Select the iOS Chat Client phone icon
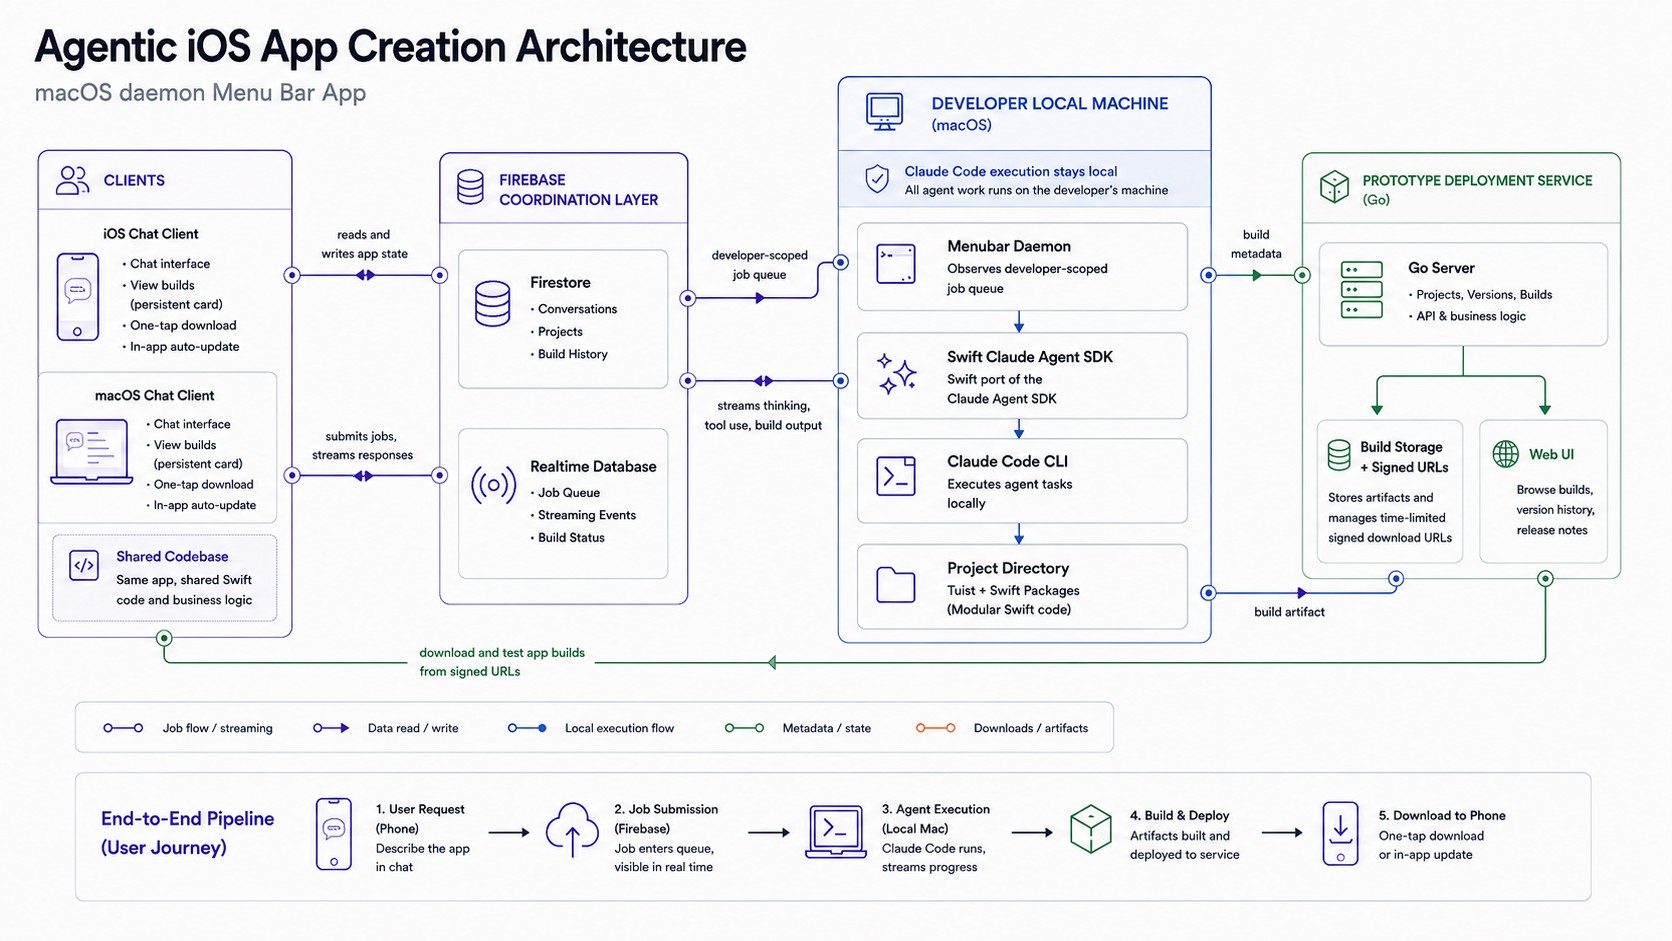1672x941 pixels. [x=78, y=297]
